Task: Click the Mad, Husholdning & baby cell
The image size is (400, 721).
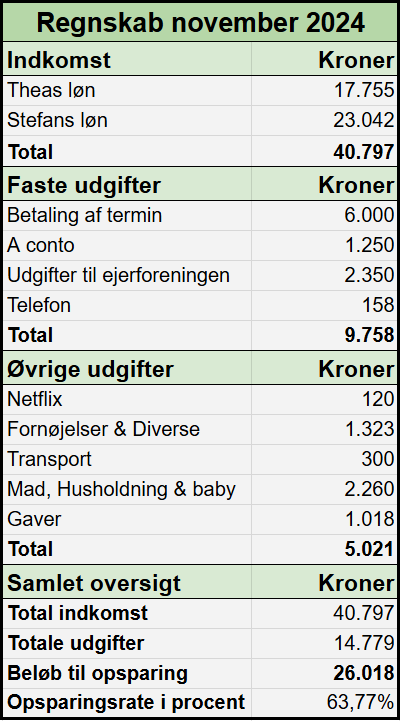Action: [127, 489]
